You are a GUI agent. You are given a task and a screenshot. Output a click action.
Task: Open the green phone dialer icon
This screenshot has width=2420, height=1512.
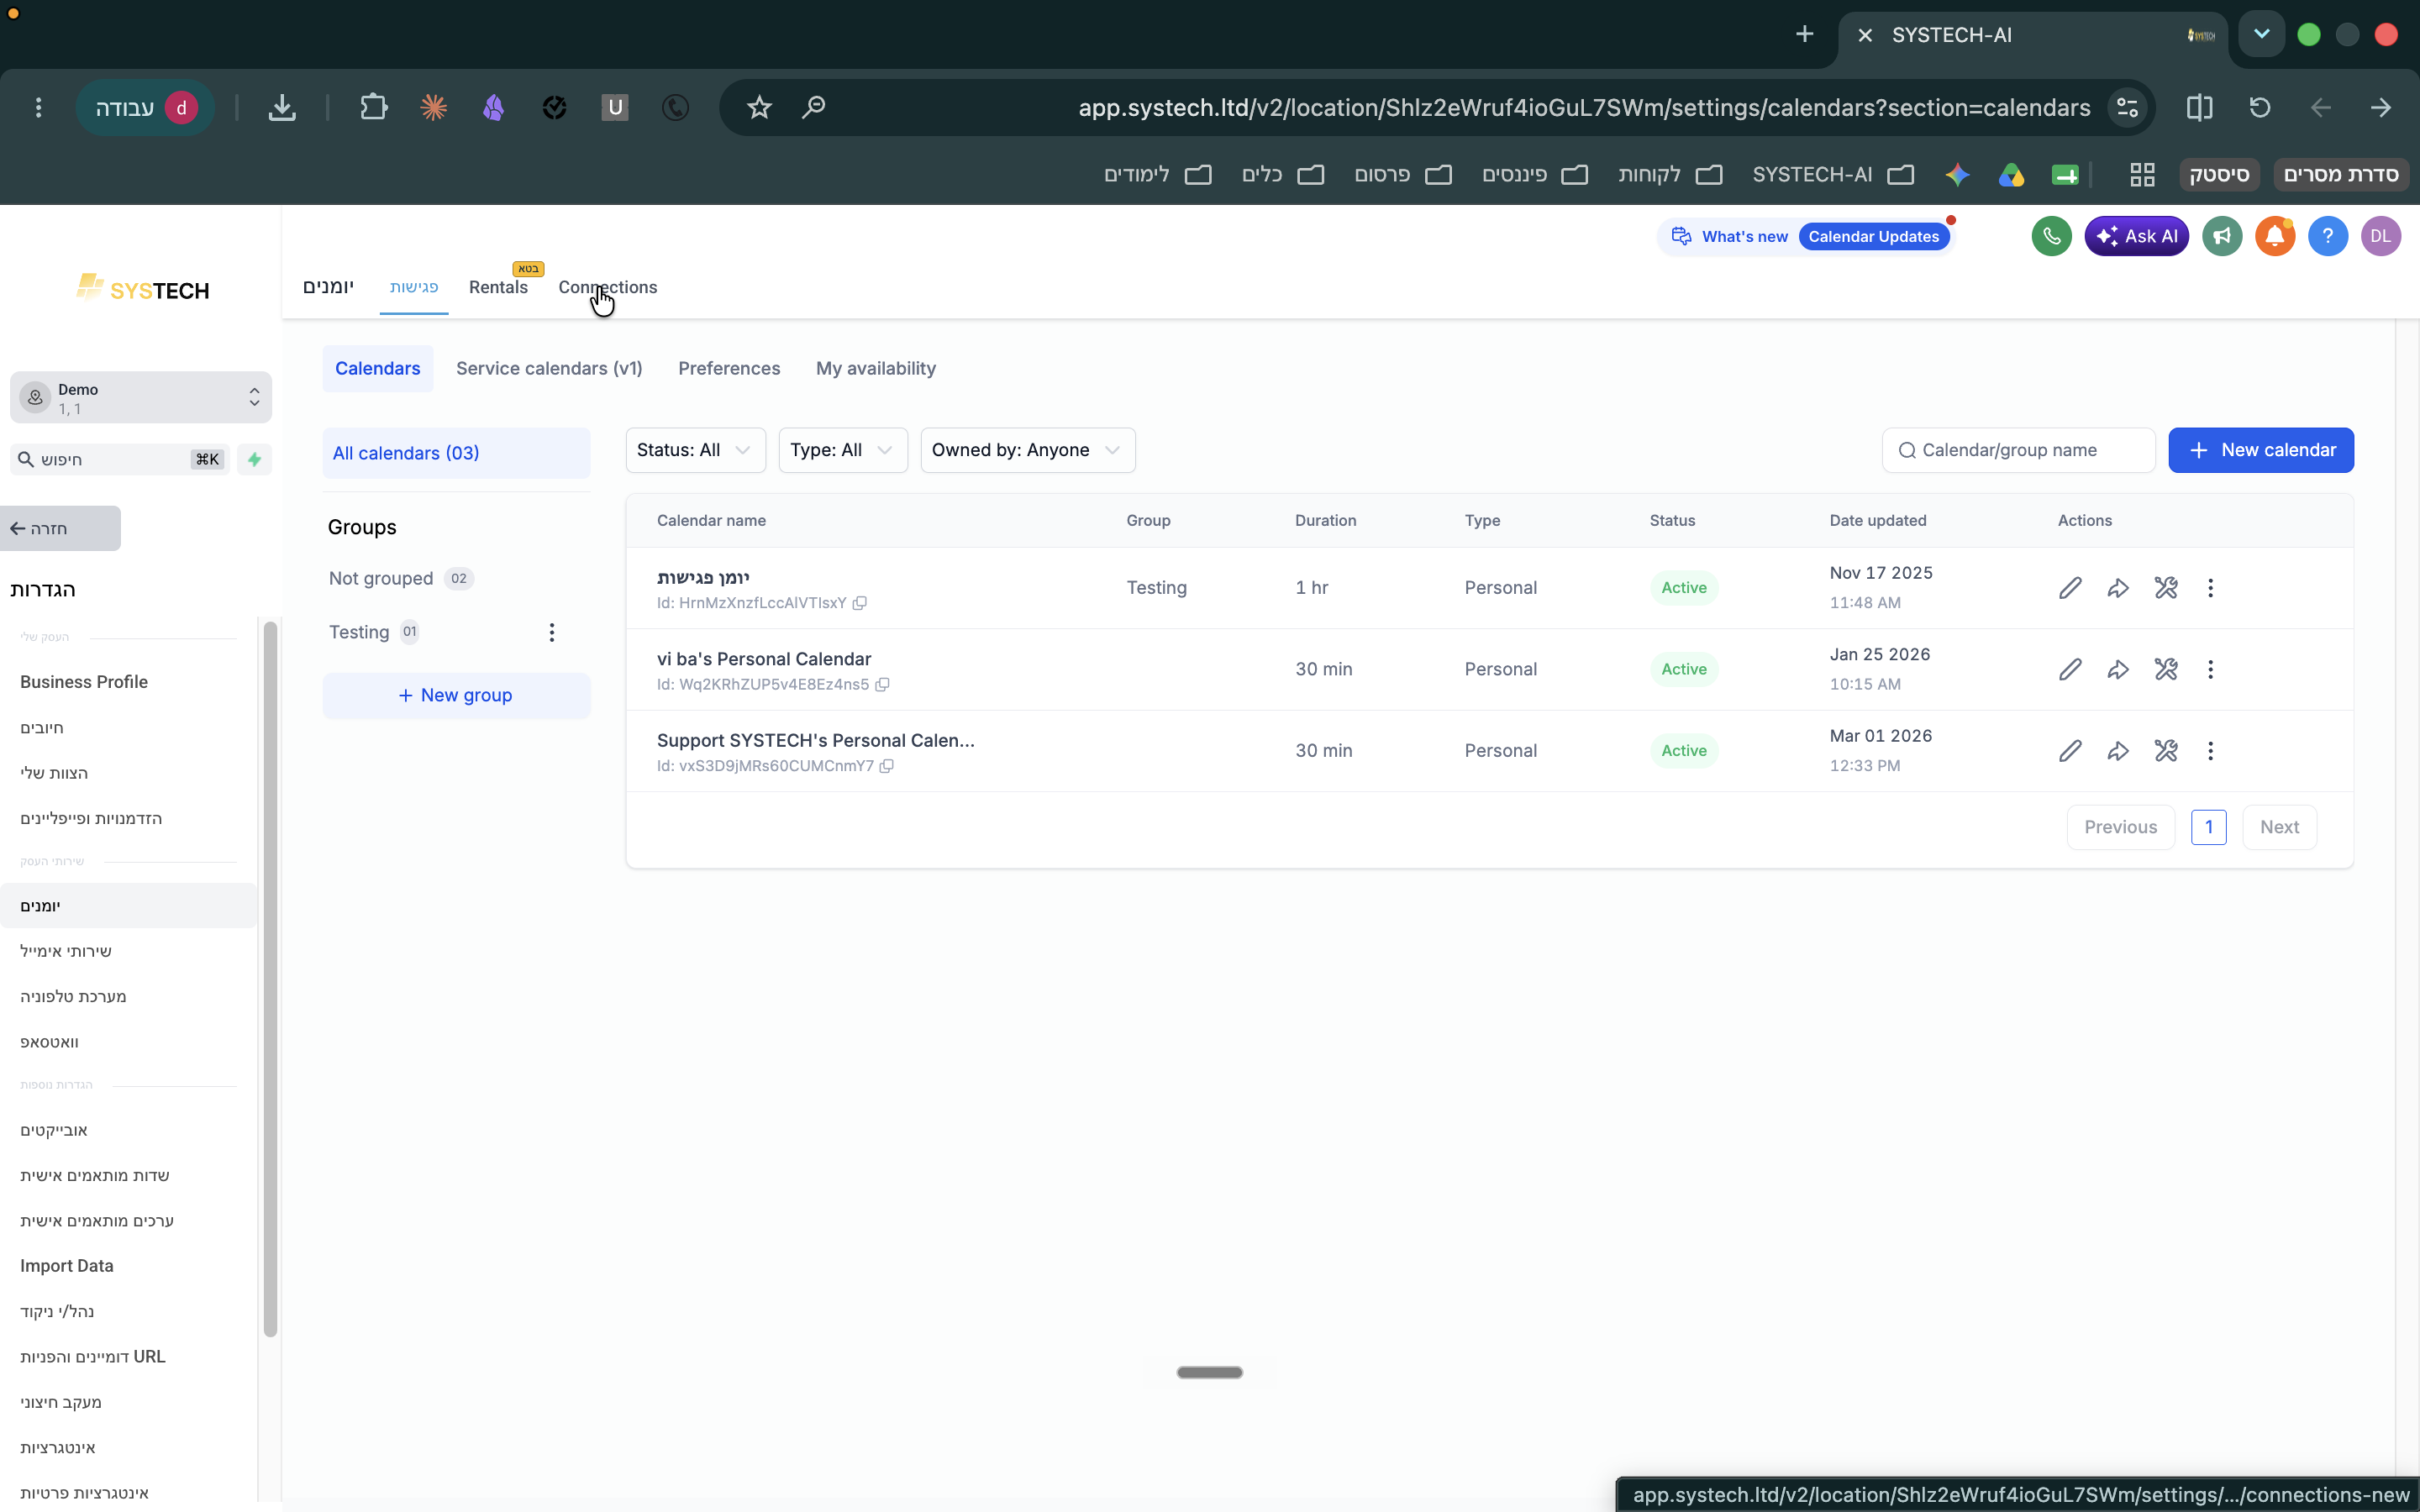pyautogui.click(x=2051, y=237)
